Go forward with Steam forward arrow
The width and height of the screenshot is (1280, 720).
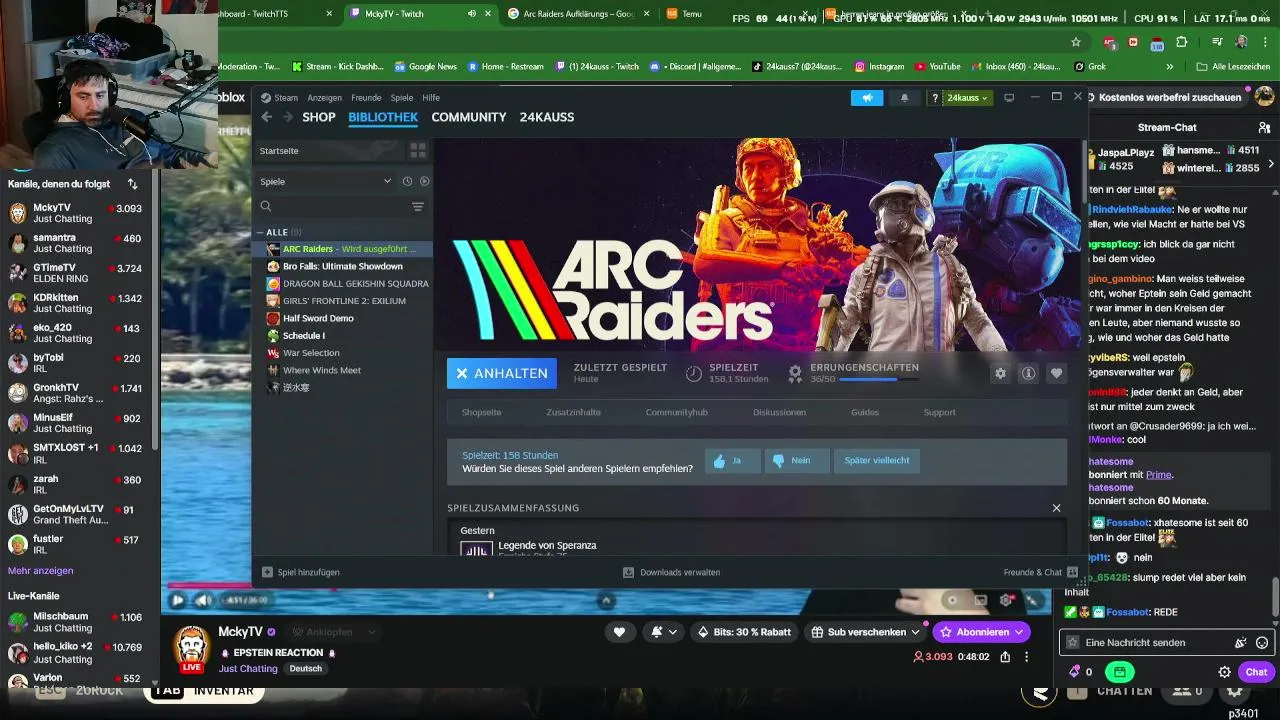point(288,117)
